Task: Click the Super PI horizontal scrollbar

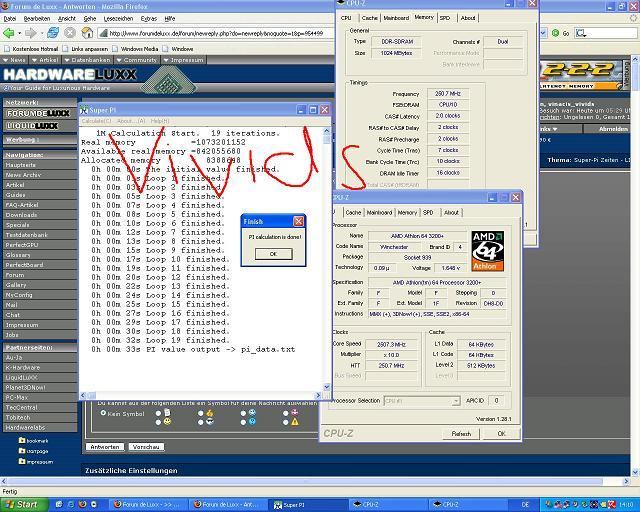Action: coord(202,395)
